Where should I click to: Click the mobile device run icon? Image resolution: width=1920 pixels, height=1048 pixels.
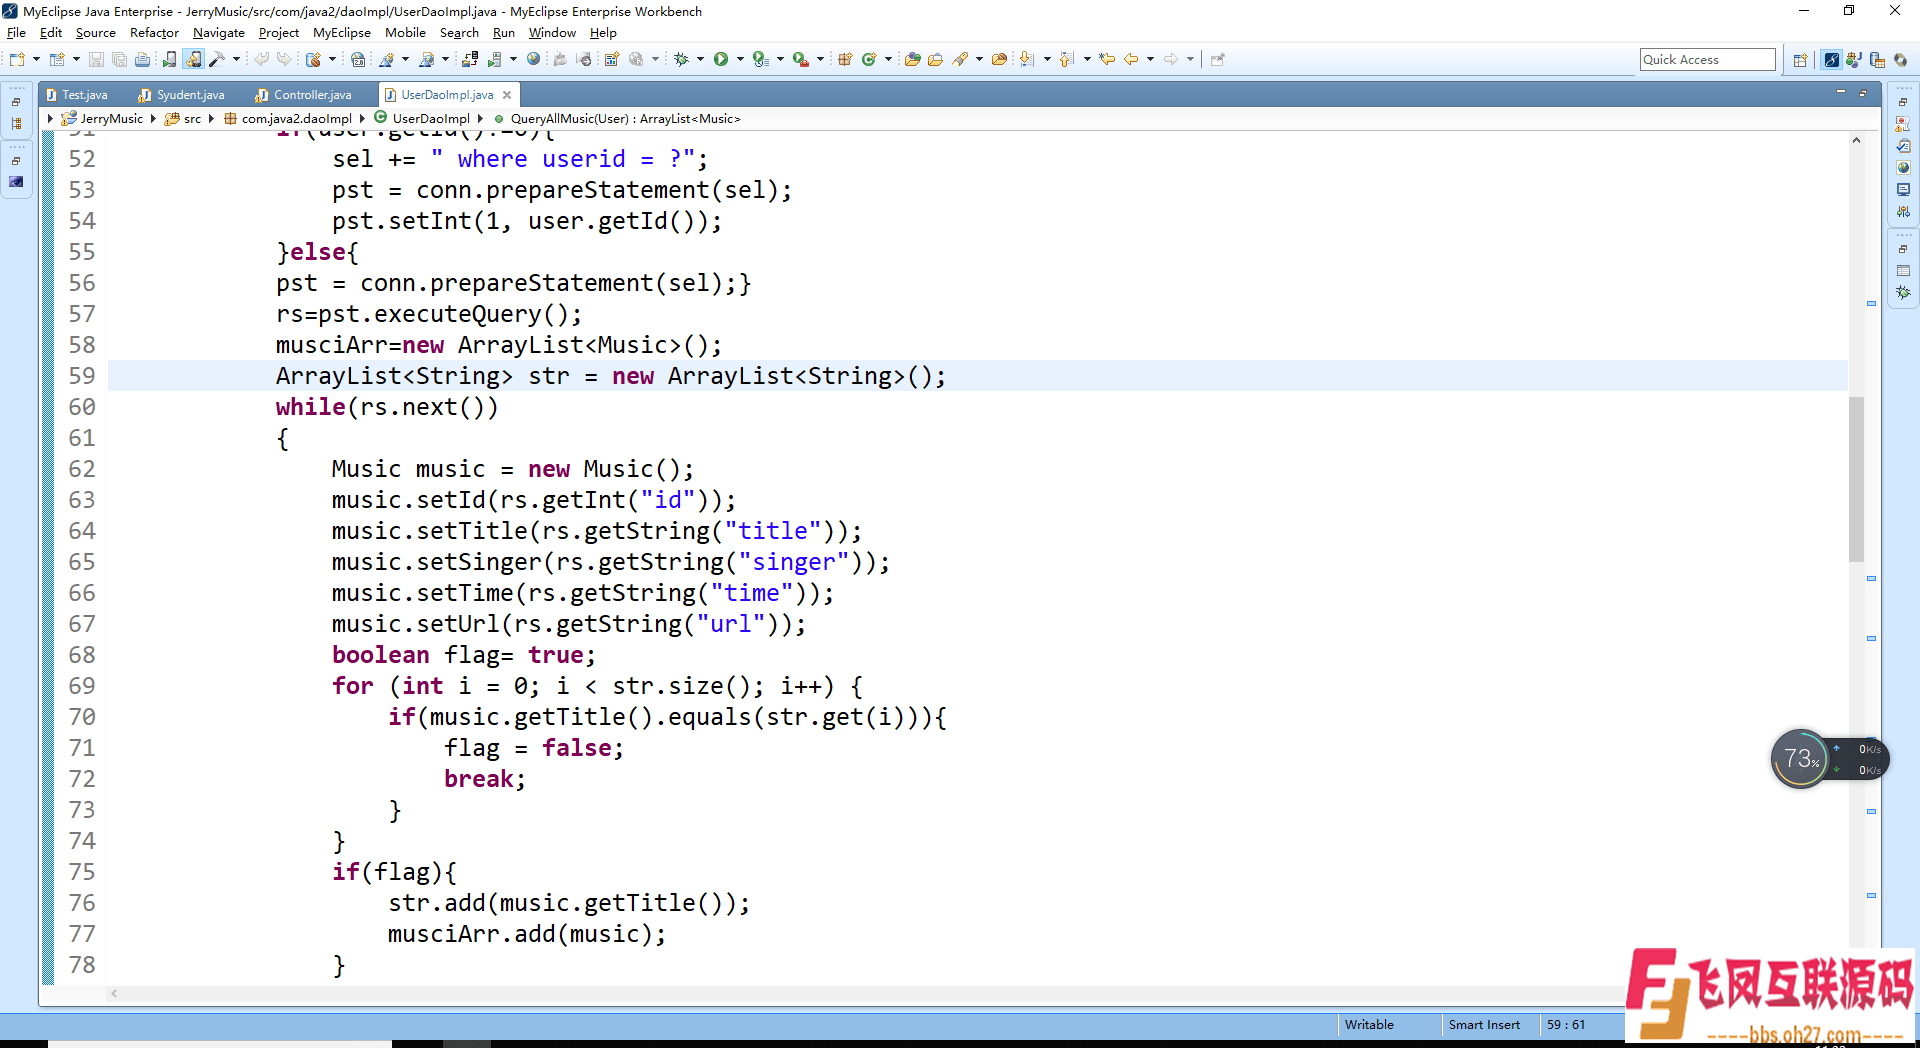coord(169,60)
